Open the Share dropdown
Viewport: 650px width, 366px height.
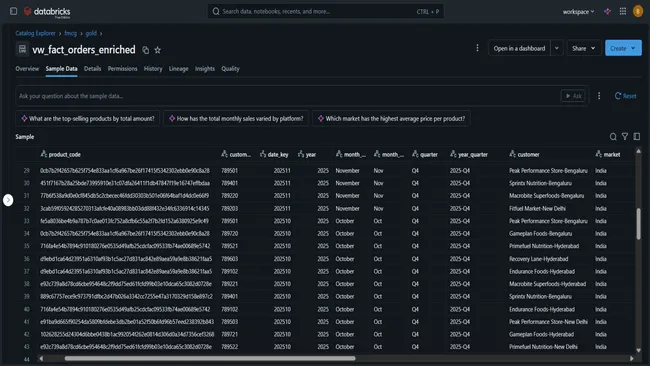584,48
